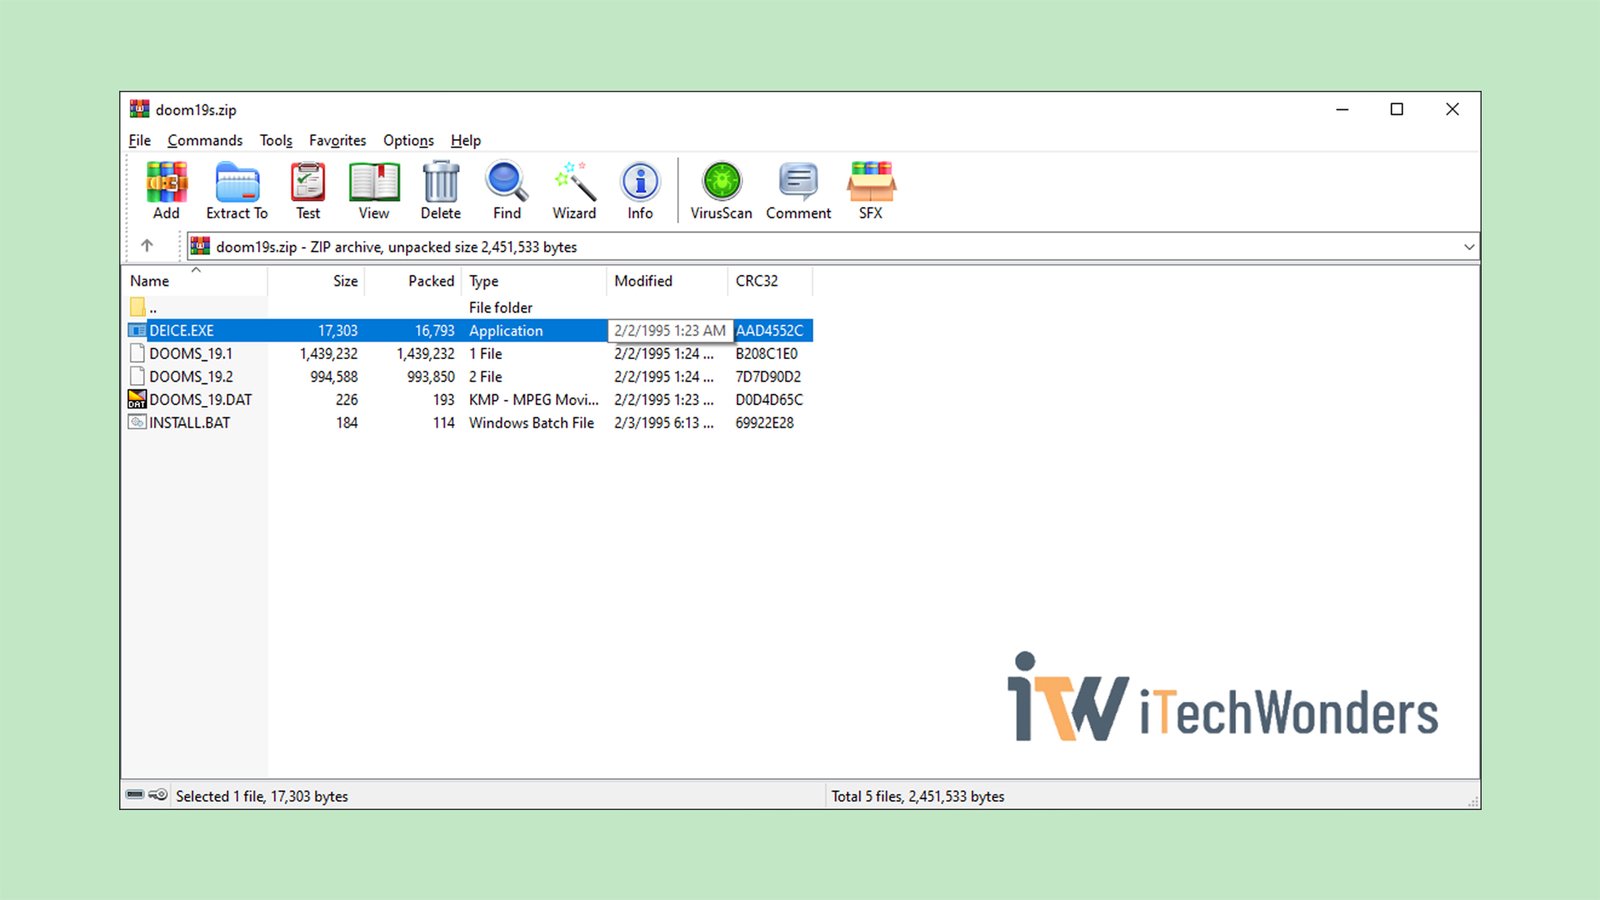Select the DOOMS_19.DAT file row
1600x900 pixels.
click(x=200, y=400)
